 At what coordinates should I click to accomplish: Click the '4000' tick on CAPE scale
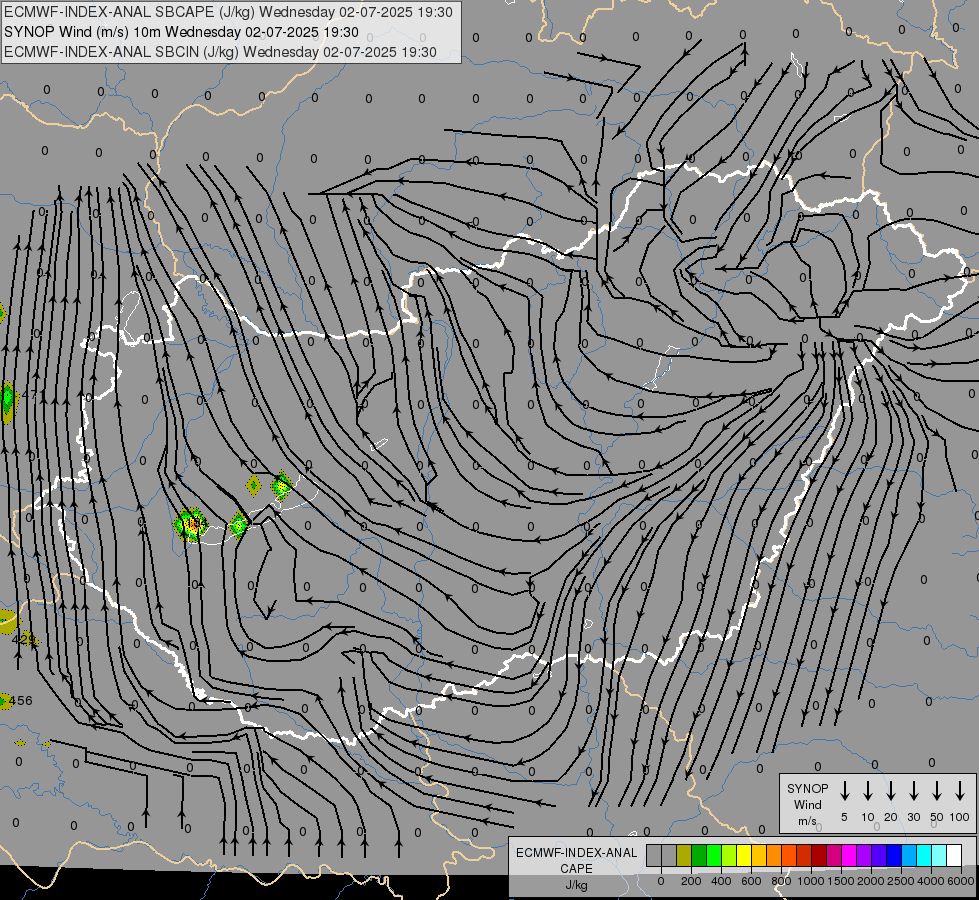point(931,881)
